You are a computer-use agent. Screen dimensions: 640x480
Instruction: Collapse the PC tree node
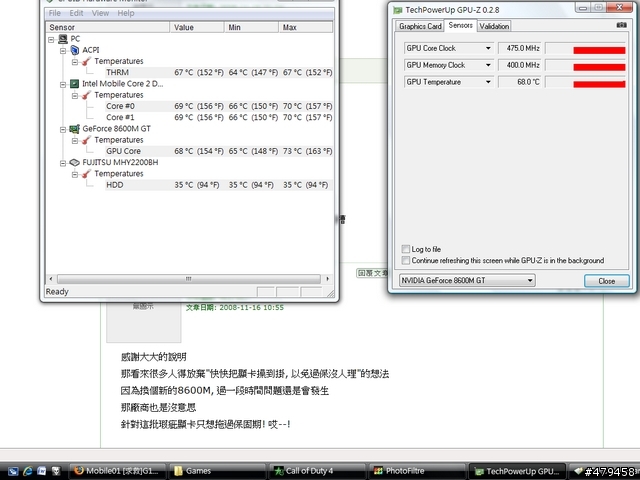pyautogui.click(x=51, y=40)
